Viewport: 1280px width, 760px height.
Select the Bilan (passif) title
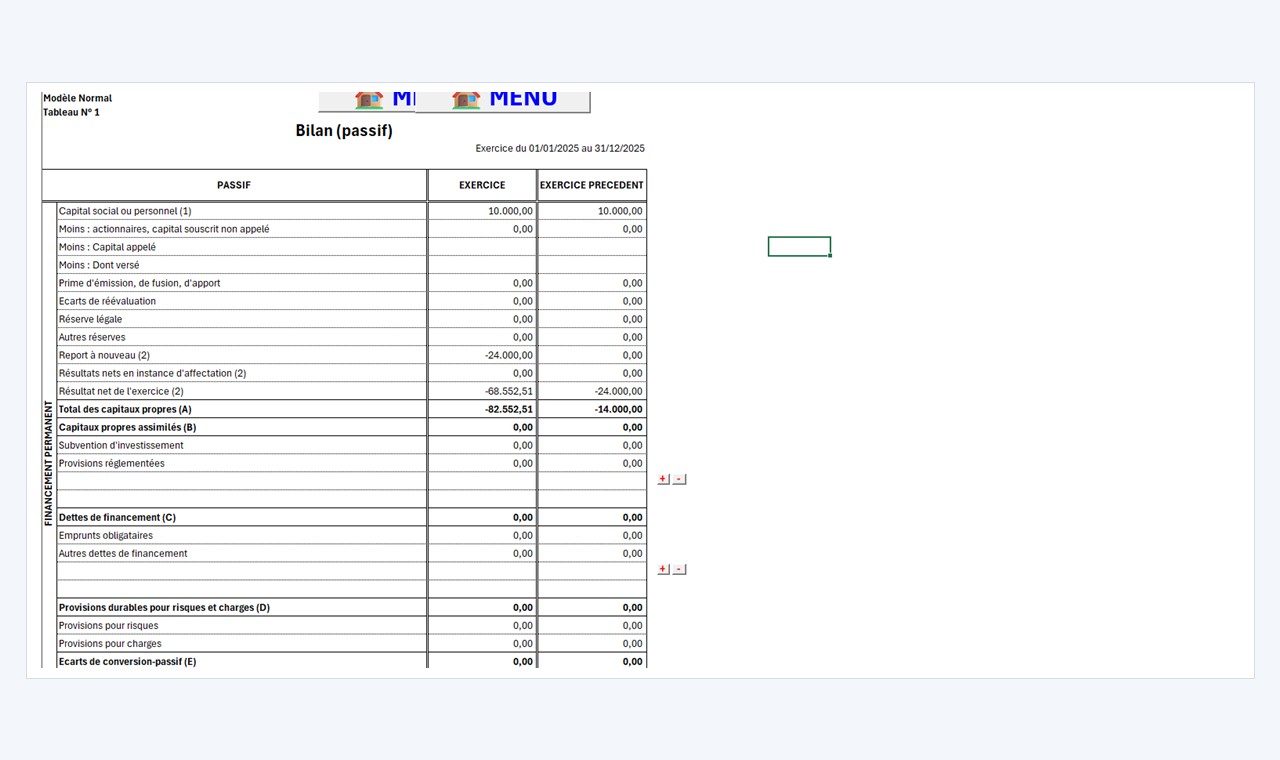coord(344,131)
